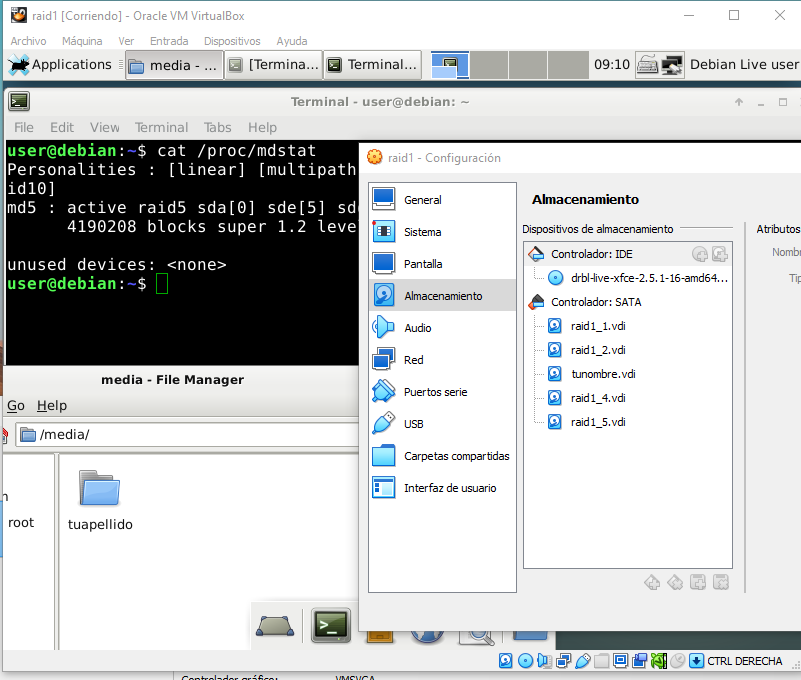The height and width of the screenshot is (680, 801).
Task: Click the remove controller icon below storage list
Action: (675, 582)
